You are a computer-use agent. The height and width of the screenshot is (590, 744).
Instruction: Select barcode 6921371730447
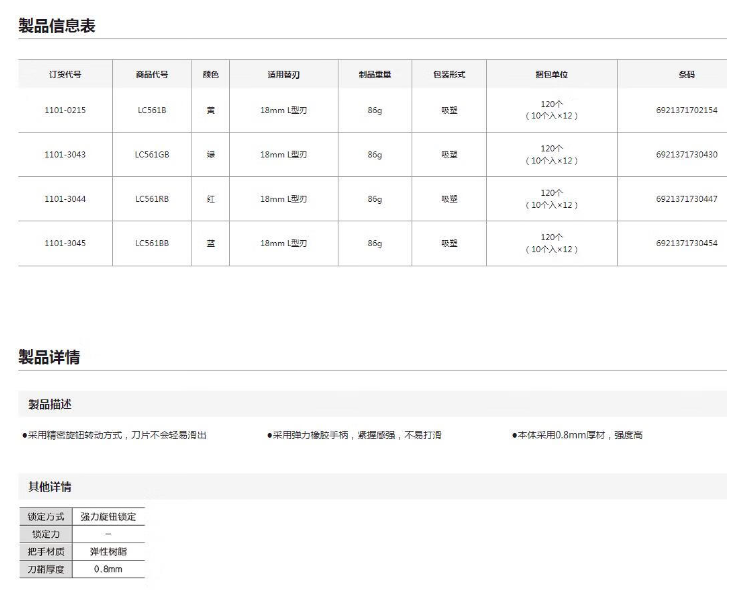(x=686, y=199)
